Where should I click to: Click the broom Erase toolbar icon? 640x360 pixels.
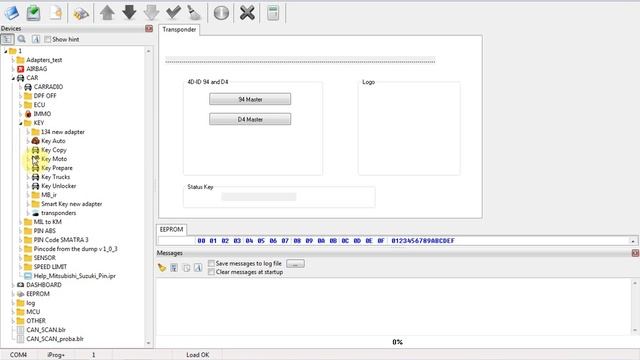[194, 13]
